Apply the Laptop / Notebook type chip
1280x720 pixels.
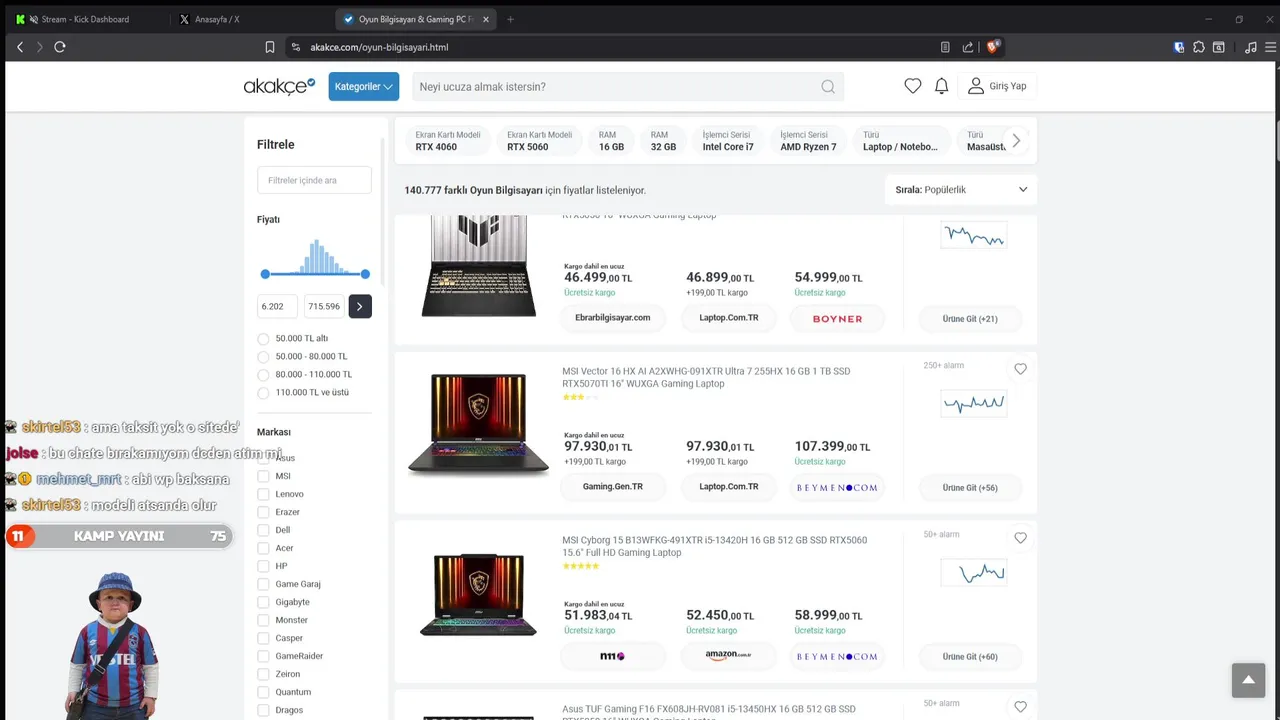coord(901,141)
